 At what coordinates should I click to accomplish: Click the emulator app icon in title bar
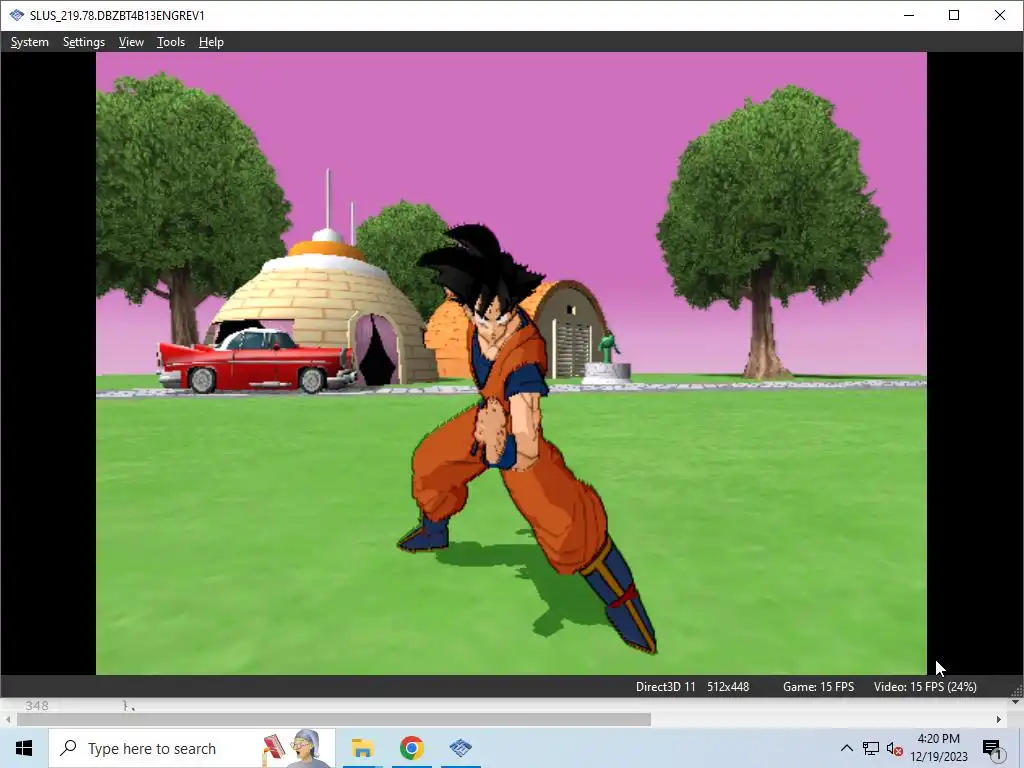tap(16, 15)
